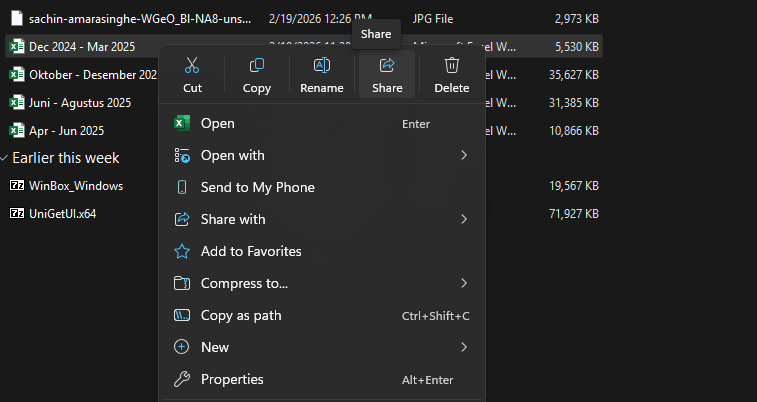Viewport: 757px width, 402px height.
Task: Click the Cut scissors icon
Action: (192, 66)
